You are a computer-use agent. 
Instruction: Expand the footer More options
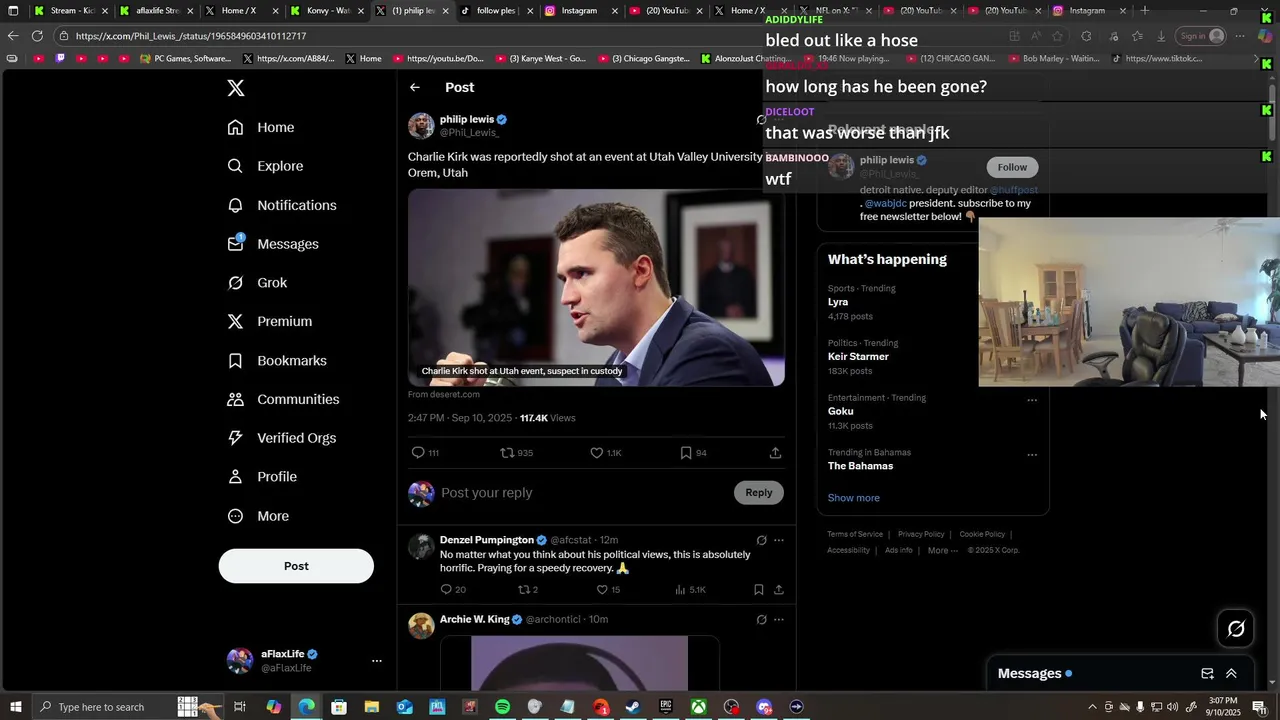pos(943,550)
